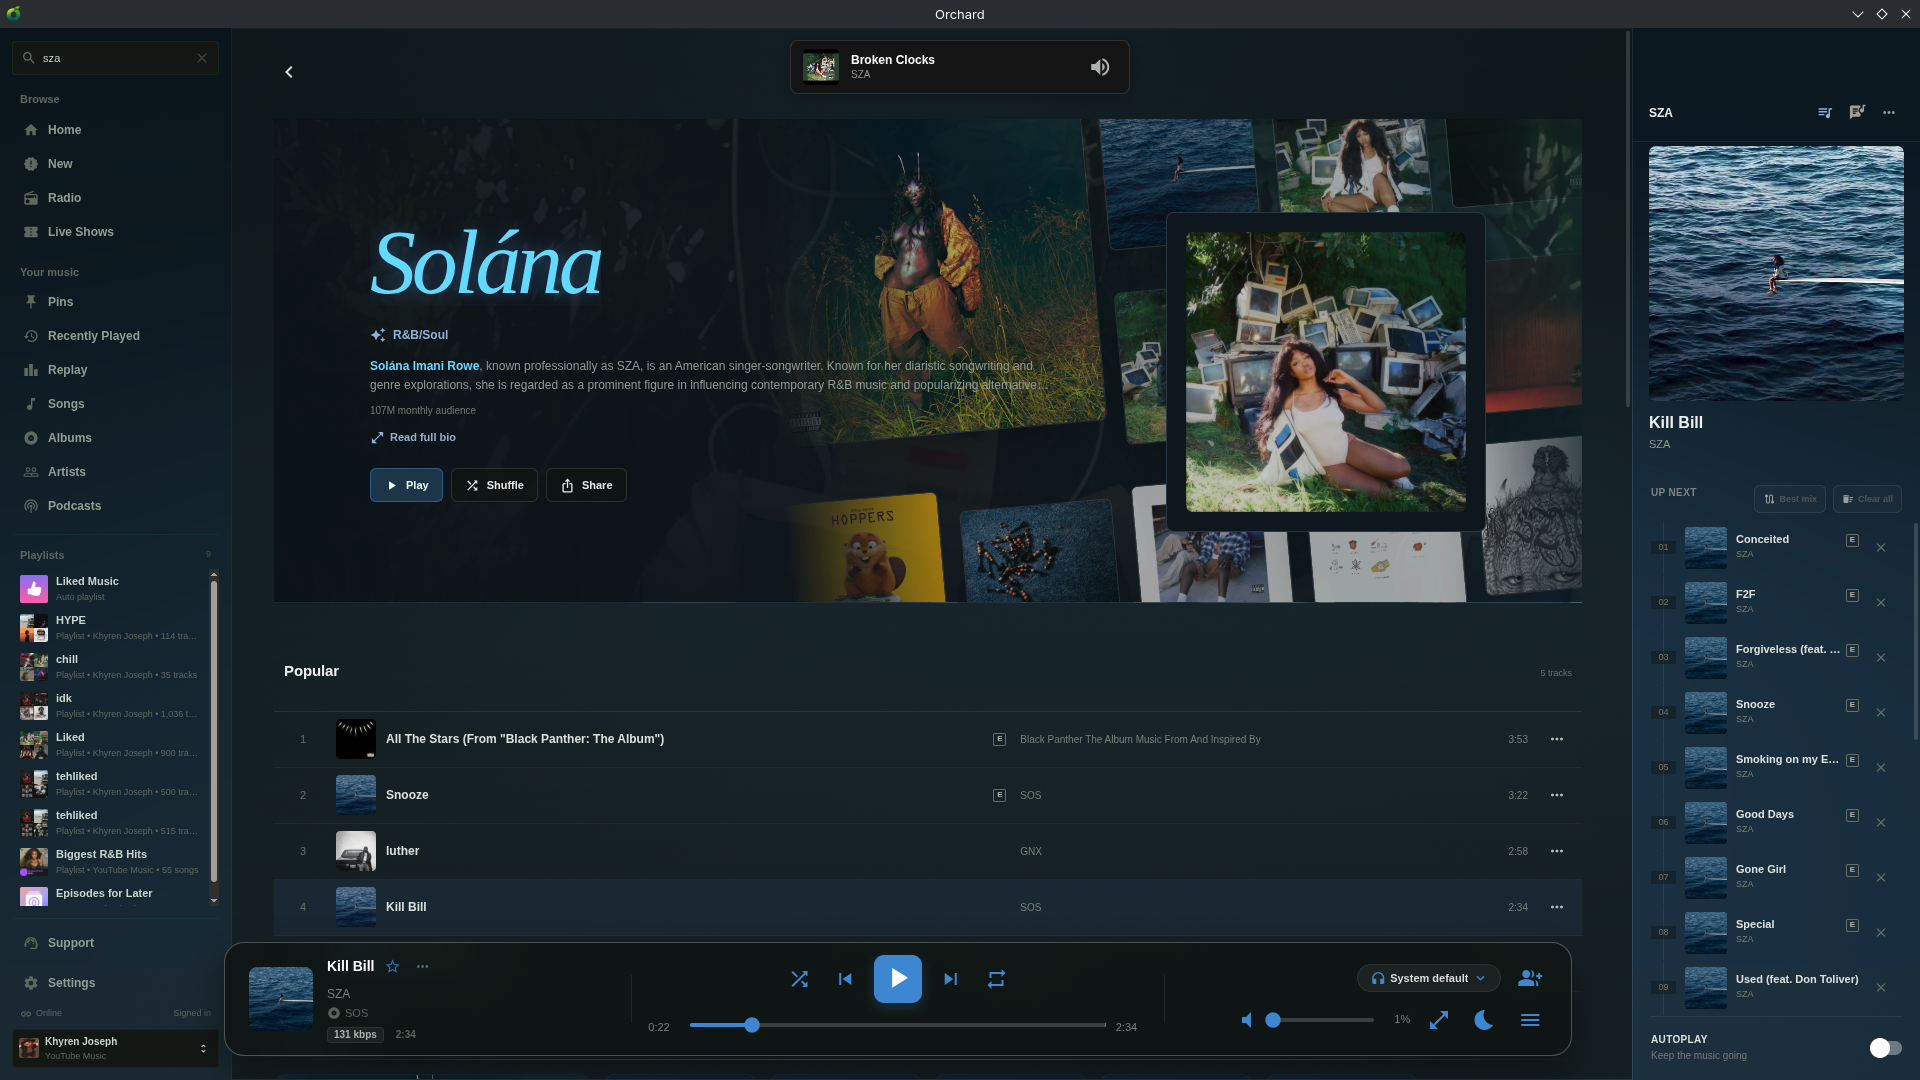Screen dimensions: 1920x1080
Task: Favorite Kill Bill with the star icon
Action: (393, 966)
